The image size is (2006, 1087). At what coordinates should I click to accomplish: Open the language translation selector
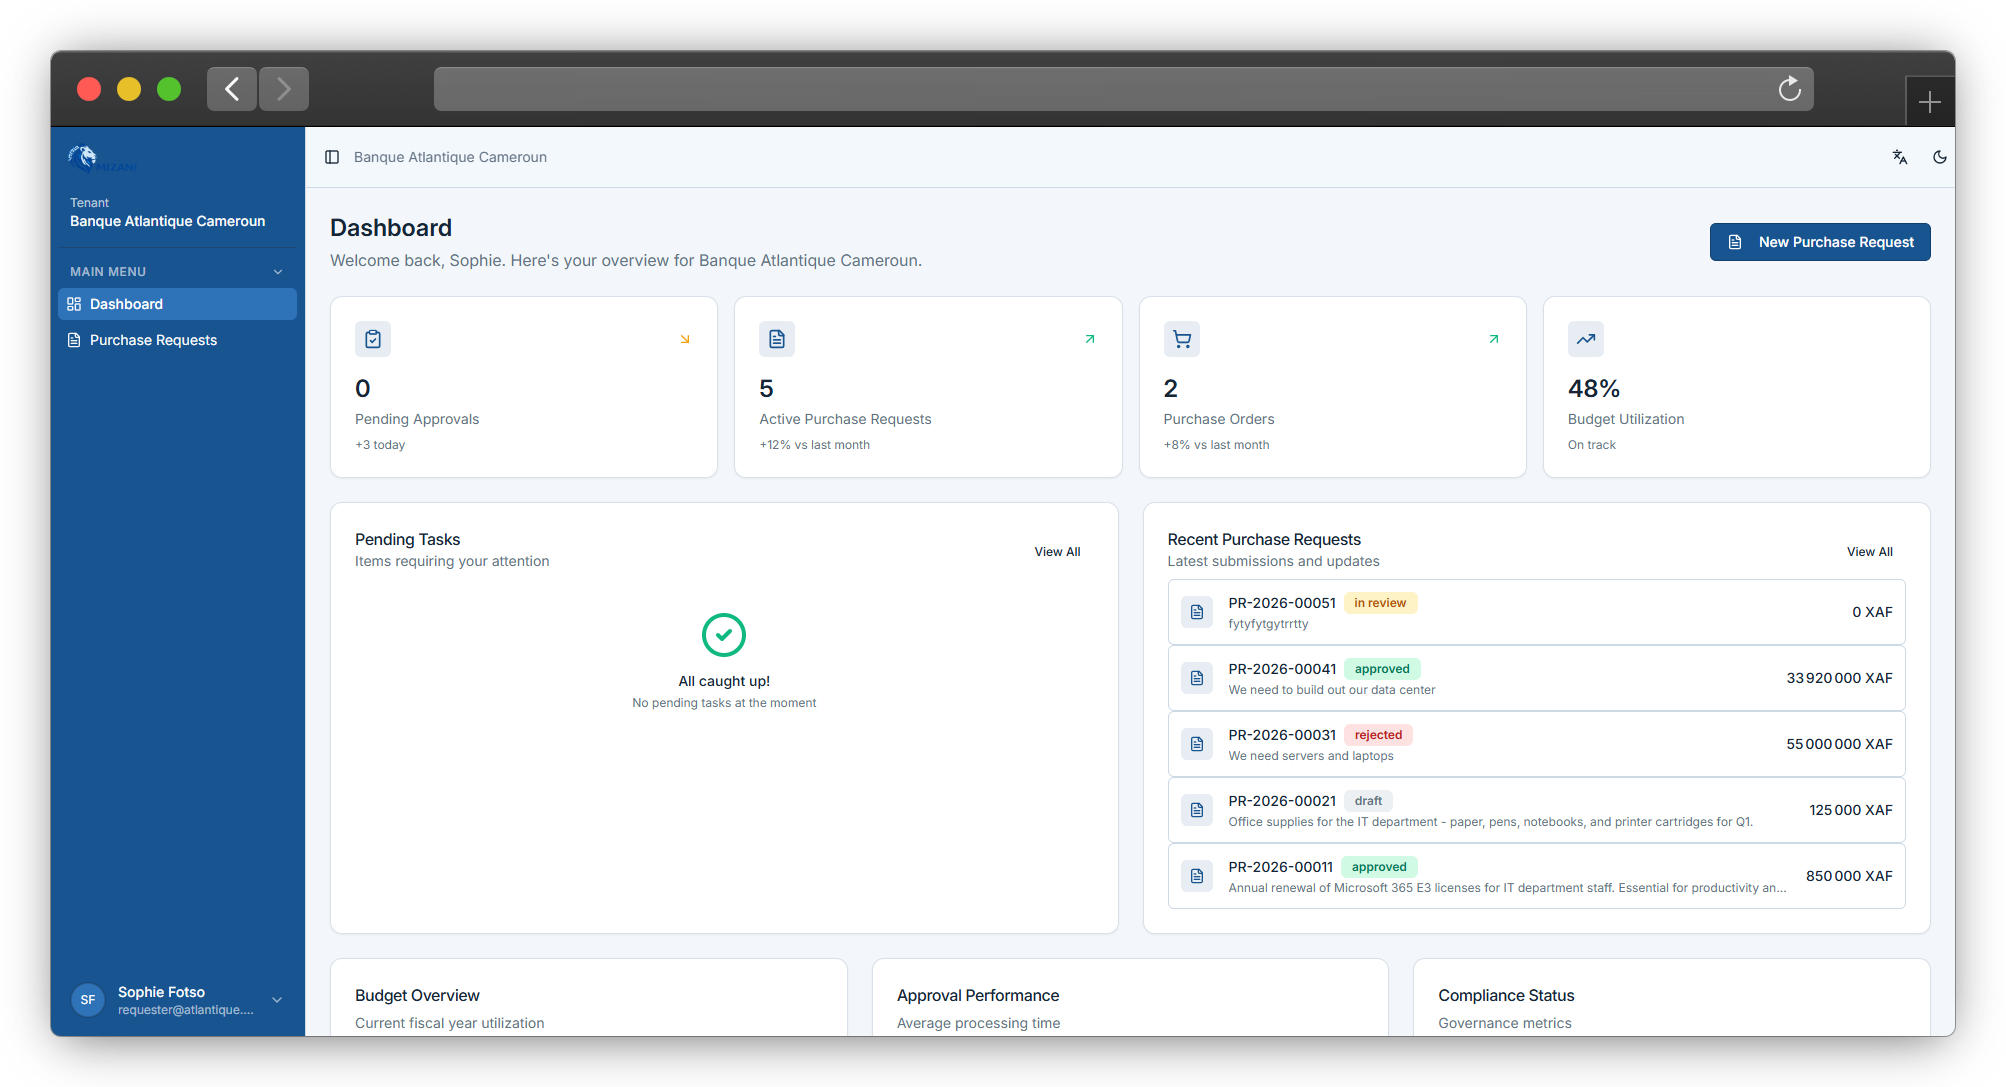[x=1899, y=157]
